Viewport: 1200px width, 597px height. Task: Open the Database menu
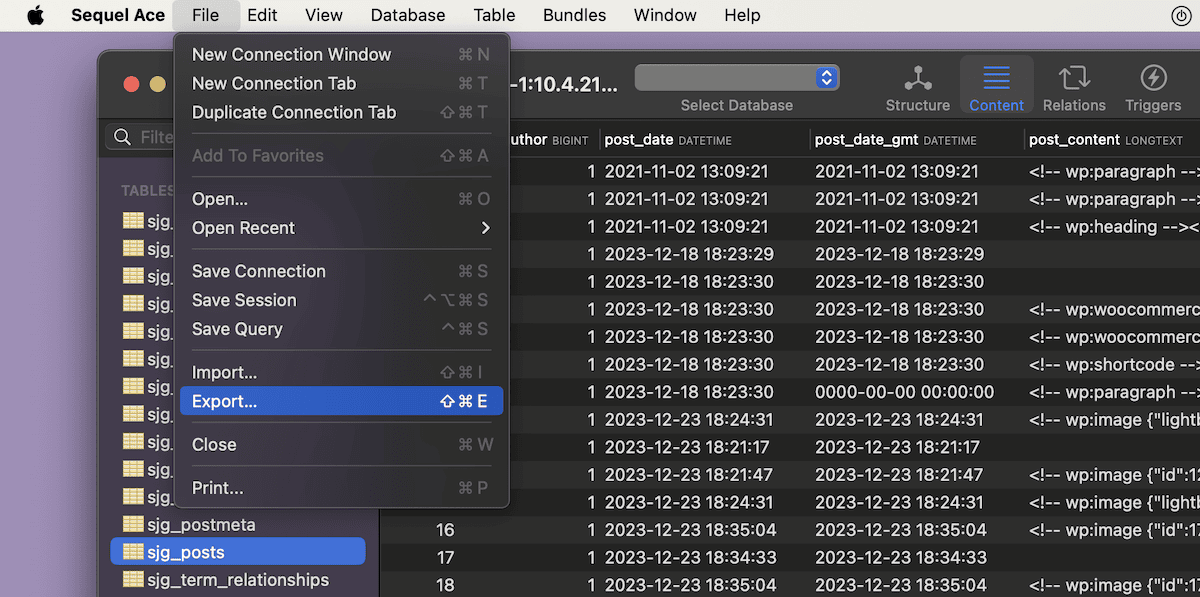408,15
